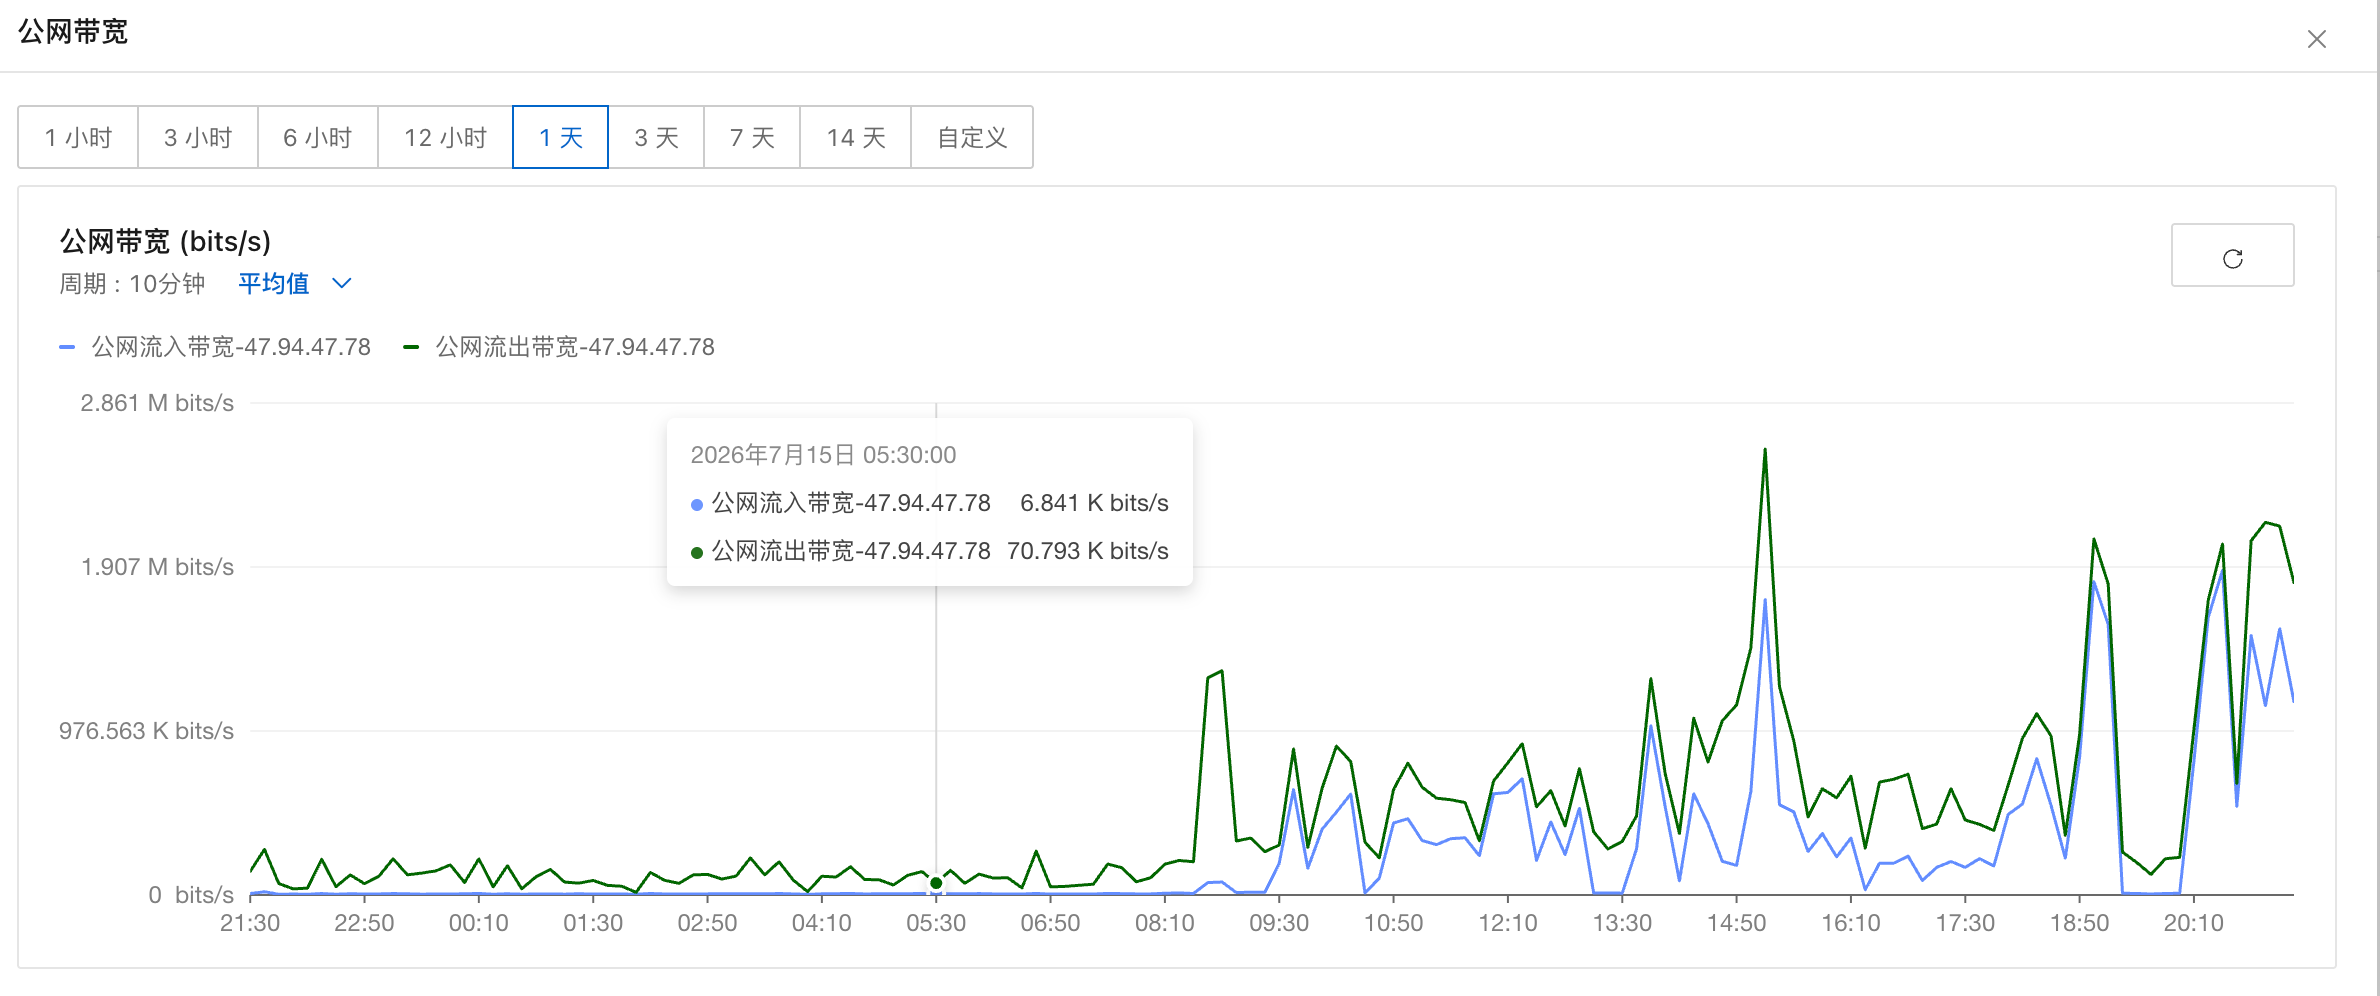Choose the 3 天 time range tab

pyautogui.click(x=656, y=138)
